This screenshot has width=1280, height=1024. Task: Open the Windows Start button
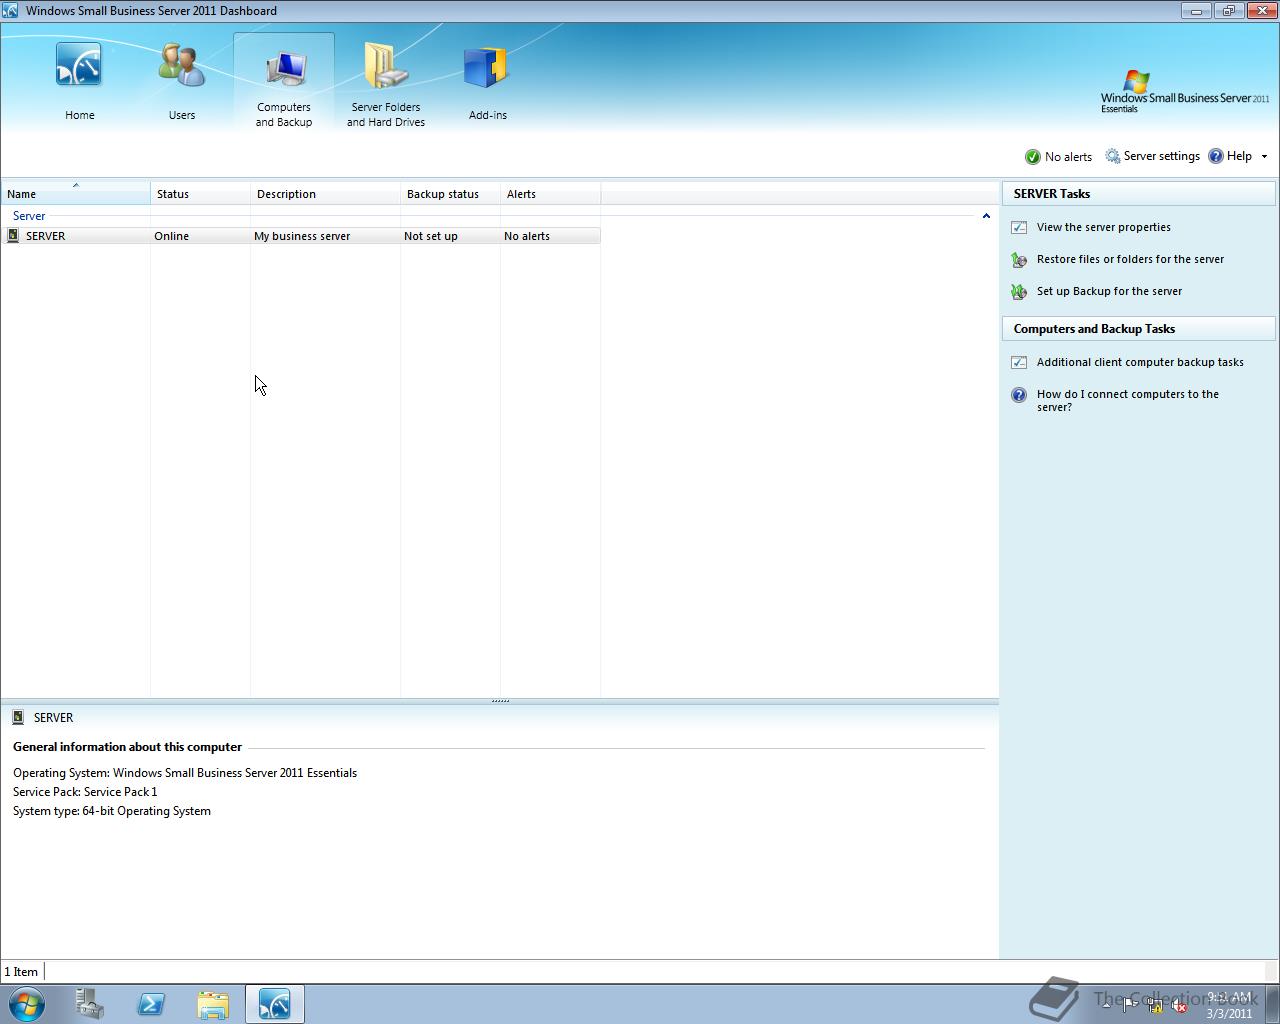27,1004
